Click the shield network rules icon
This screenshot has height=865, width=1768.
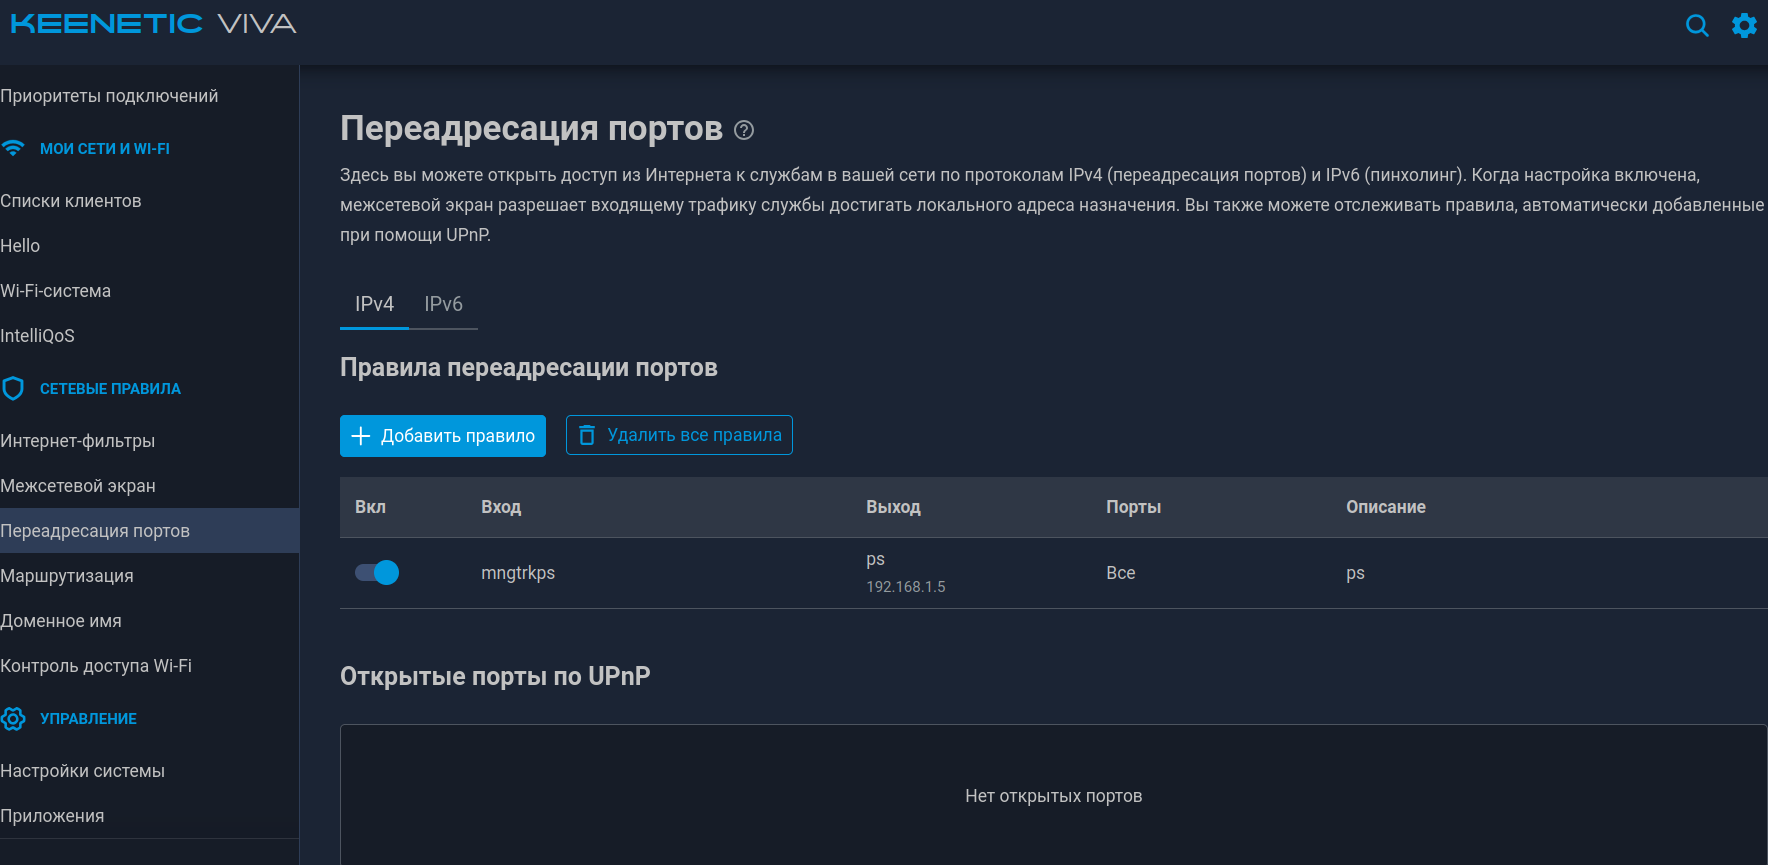[x=13, y=389]
